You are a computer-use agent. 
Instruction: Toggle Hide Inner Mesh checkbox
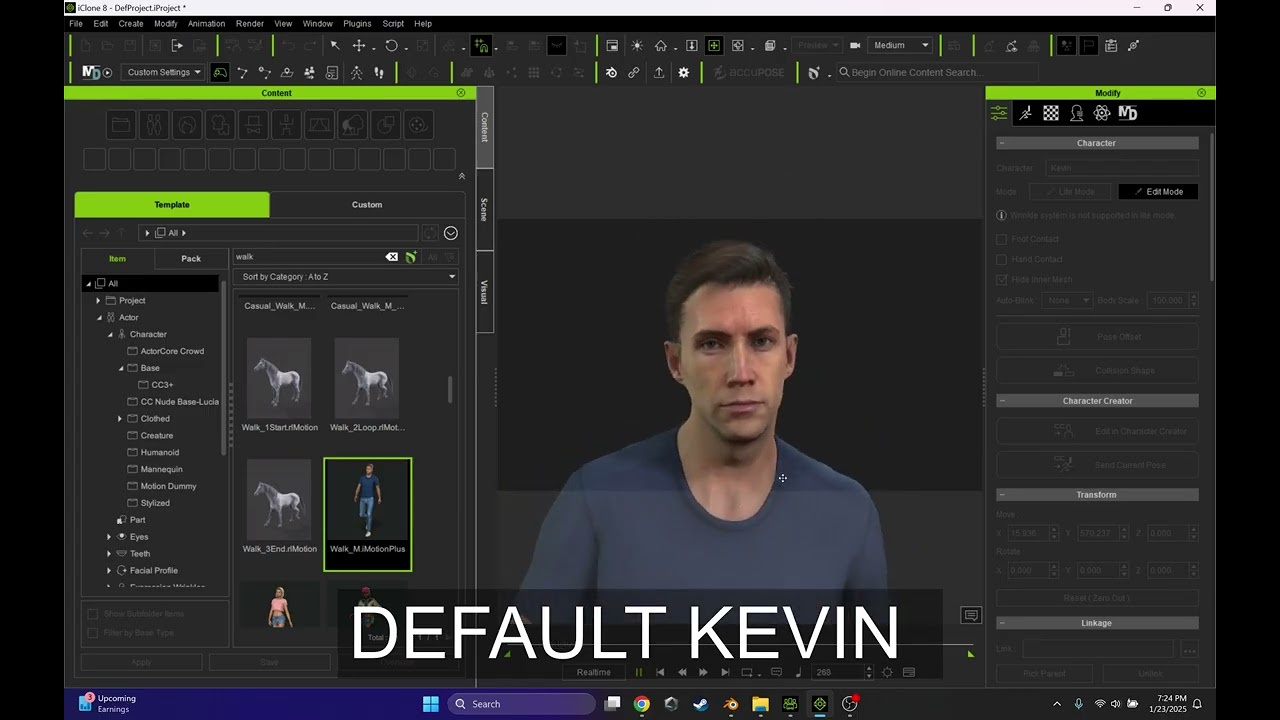click(1002, 279)
